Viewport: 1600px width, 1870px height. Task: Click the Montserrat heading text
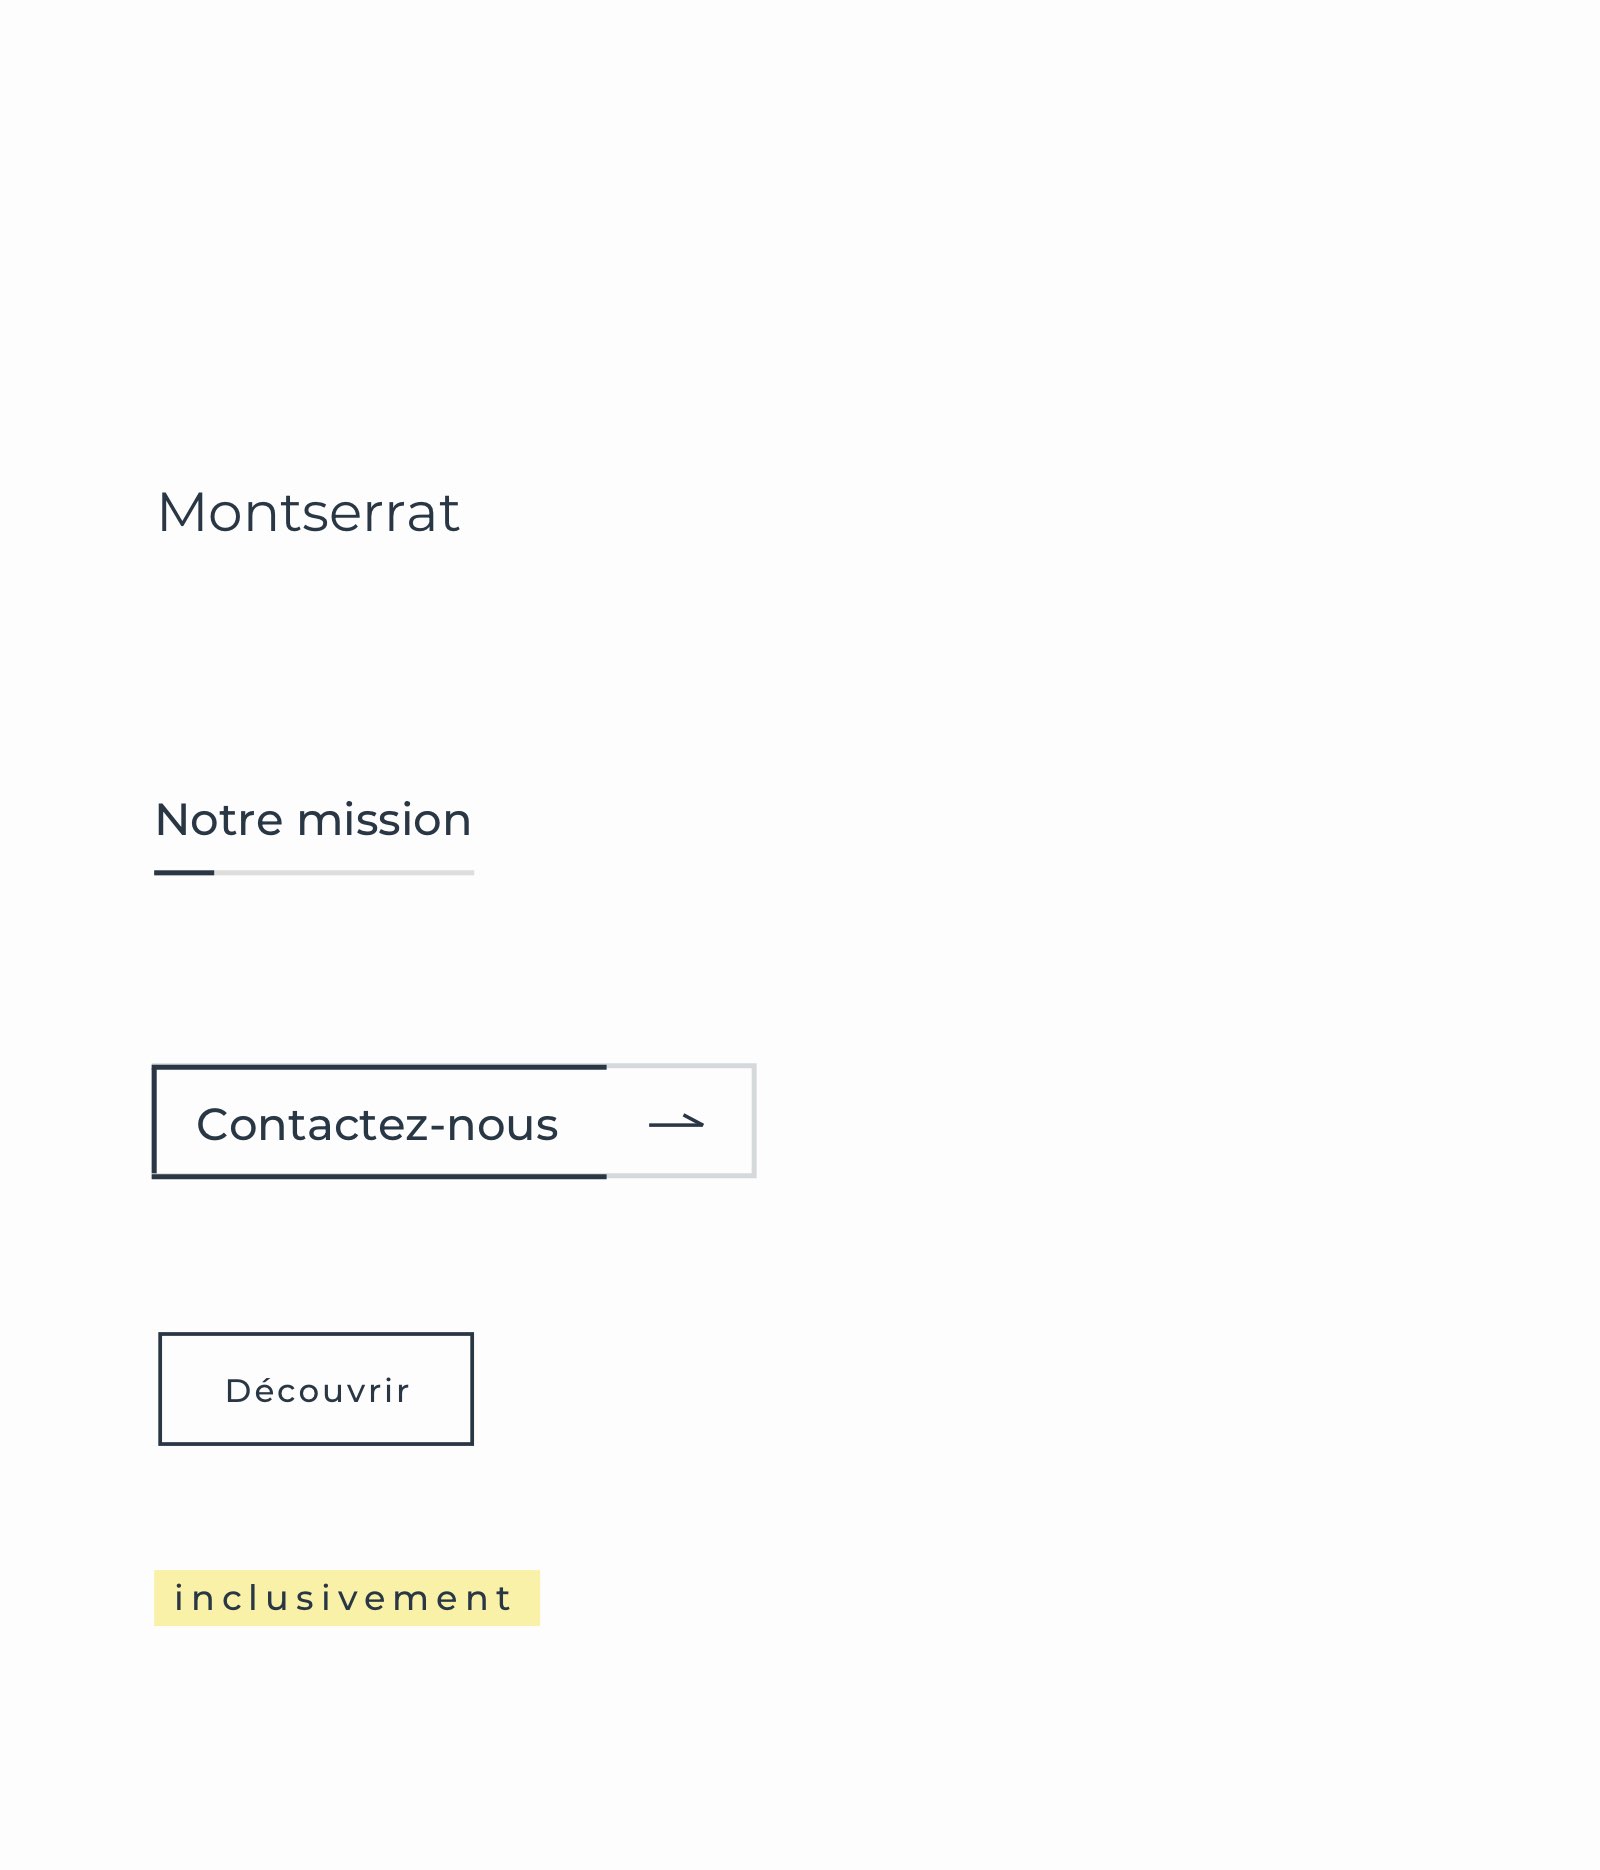tap(308, 513)
